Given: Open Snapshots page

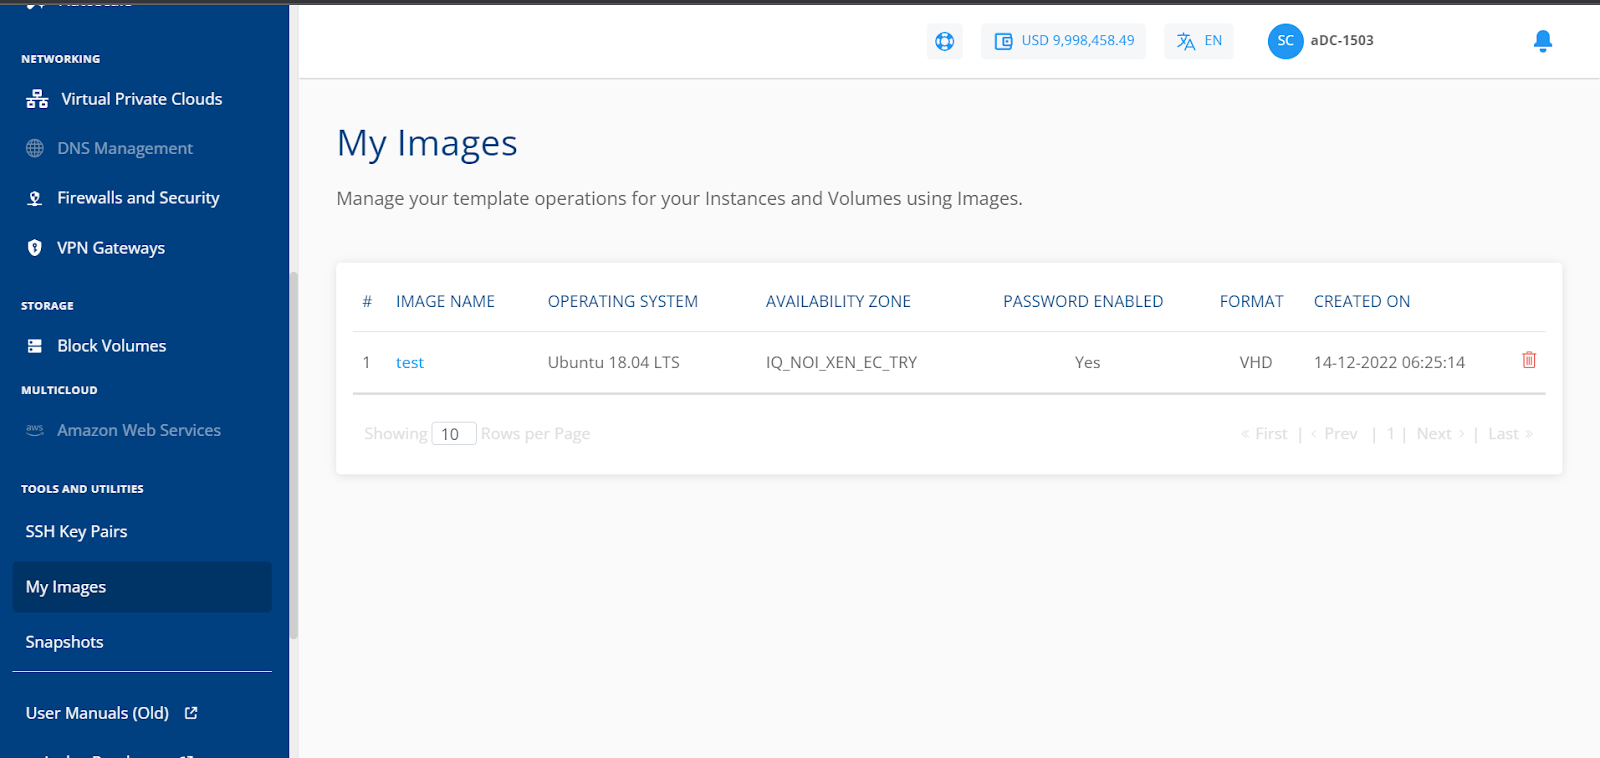Looking at the screenshot, I should pyautogui.click(x=64, y=642).
